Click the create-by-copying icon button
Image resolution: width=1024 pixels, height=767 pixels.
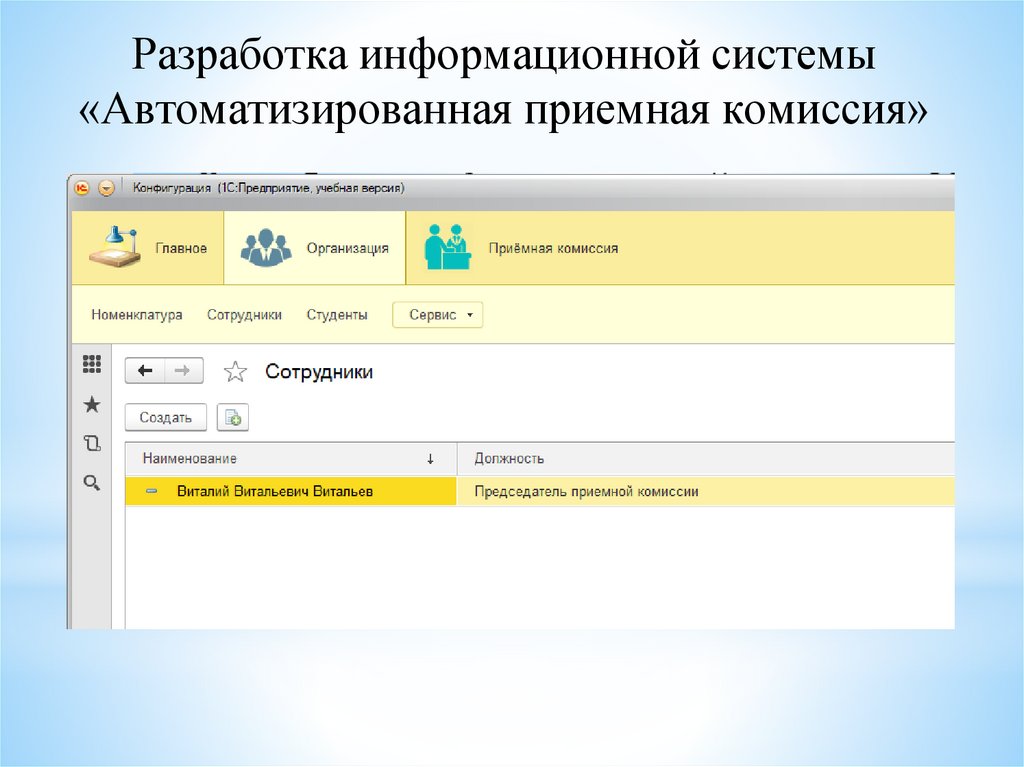pos(233,418)
